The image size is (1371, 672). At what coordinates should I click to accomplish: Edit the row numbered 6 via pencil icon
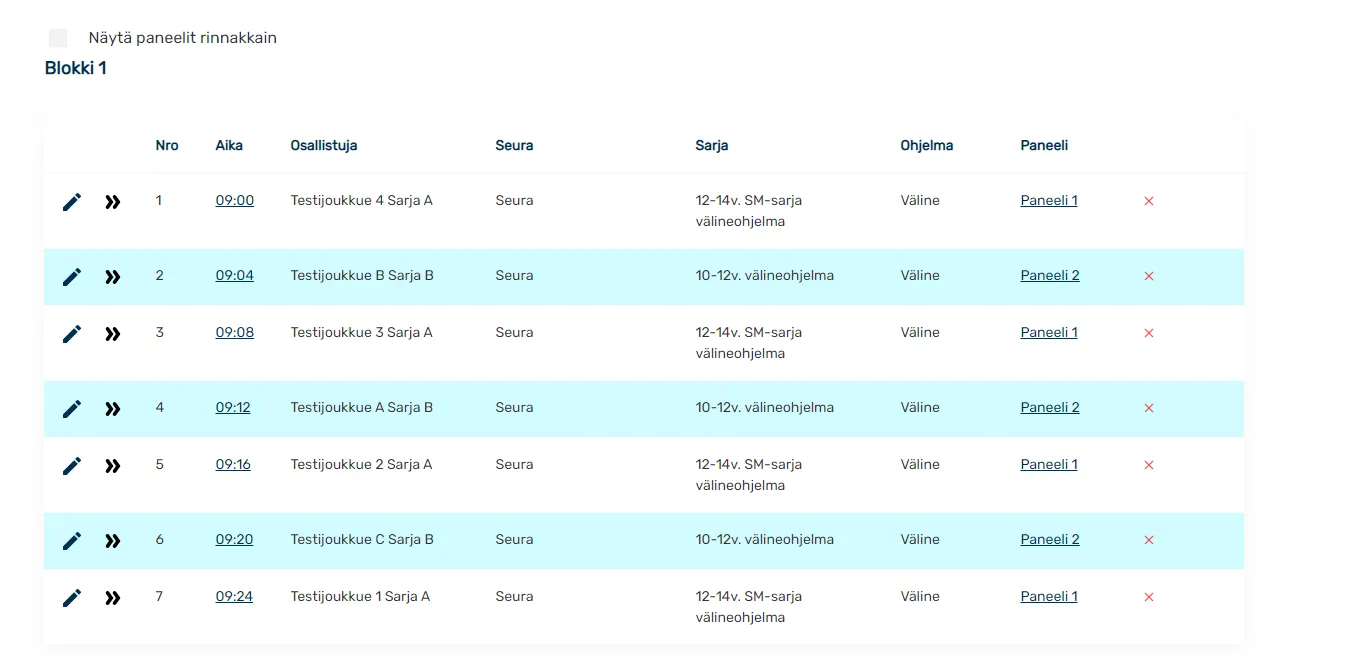coord(72,541)
